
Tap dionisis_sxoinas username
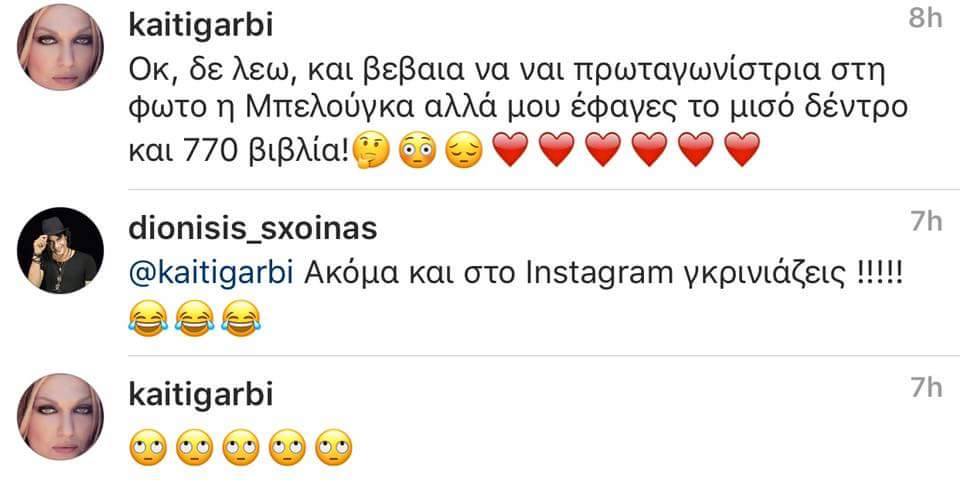click(x=253, y=229)
